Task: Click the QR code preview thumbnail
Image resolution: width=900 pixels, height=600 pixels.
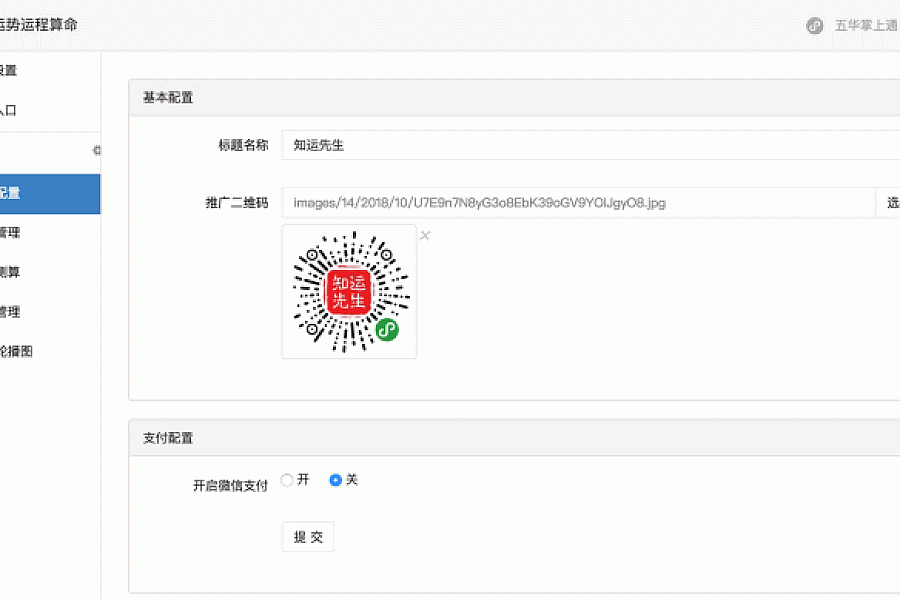Action: [349, 292]
